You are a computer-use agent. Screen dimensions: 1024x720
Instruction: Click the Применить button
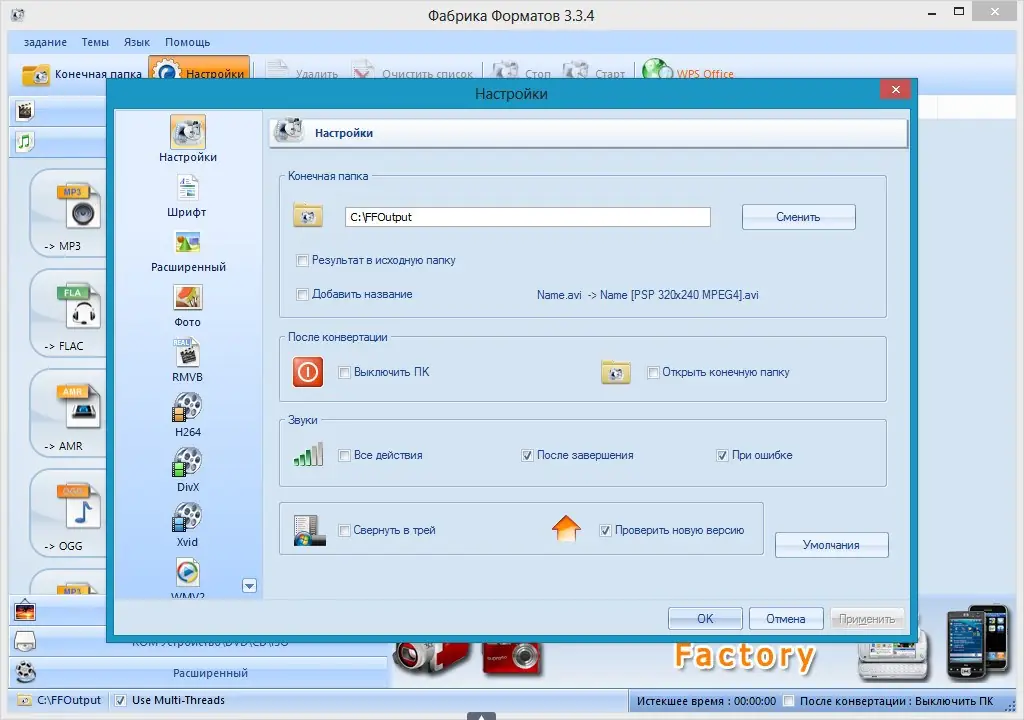click(x=867, y=619)
